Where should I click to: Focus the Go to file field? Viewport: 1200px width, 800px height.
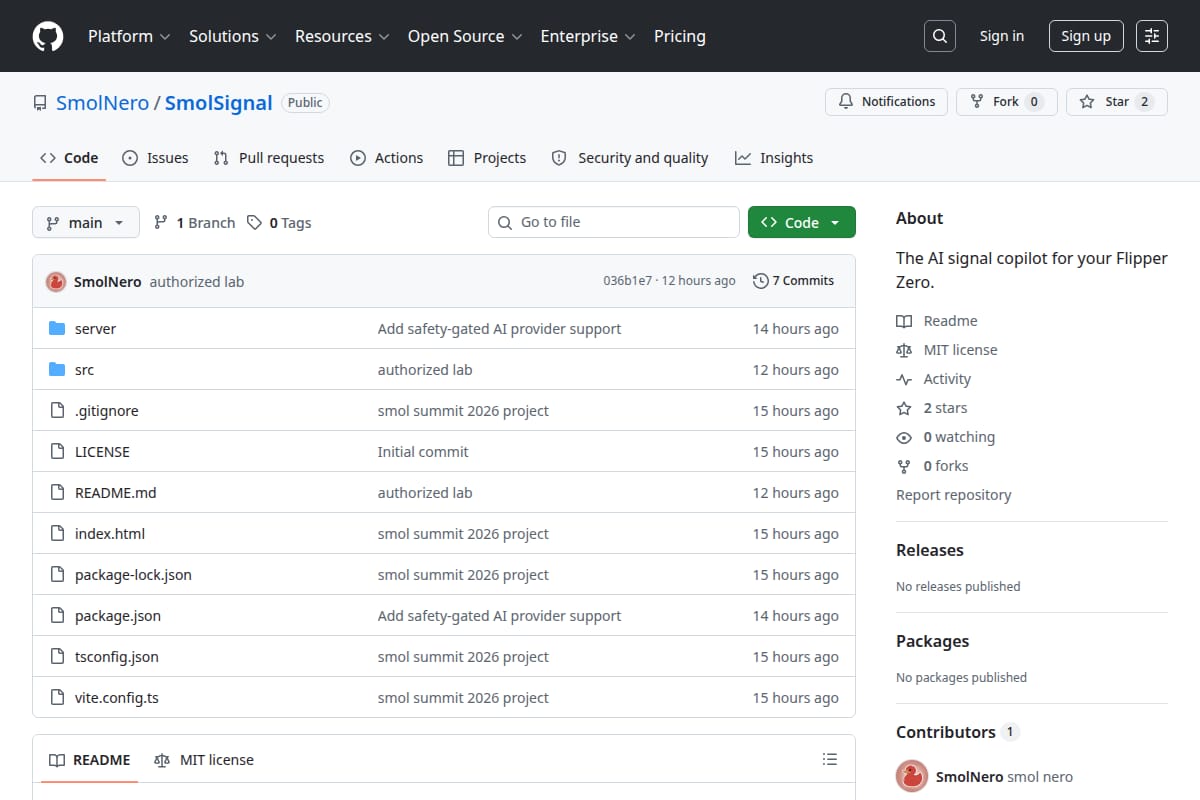(614, 222)
